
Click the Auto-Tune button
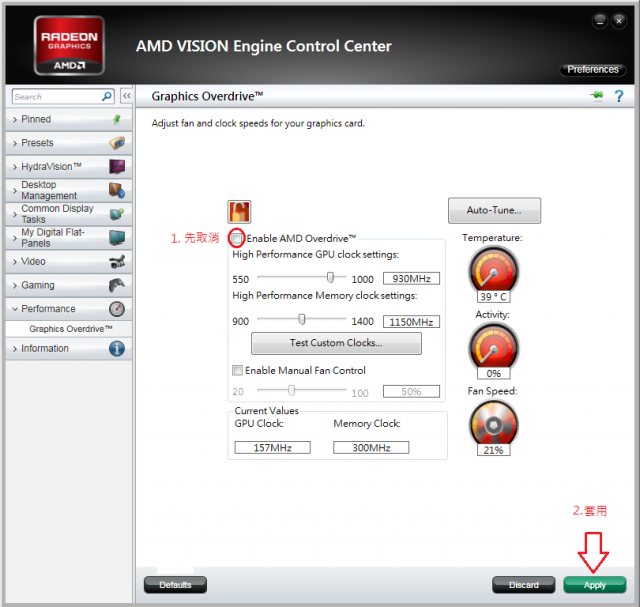[494, 211]
